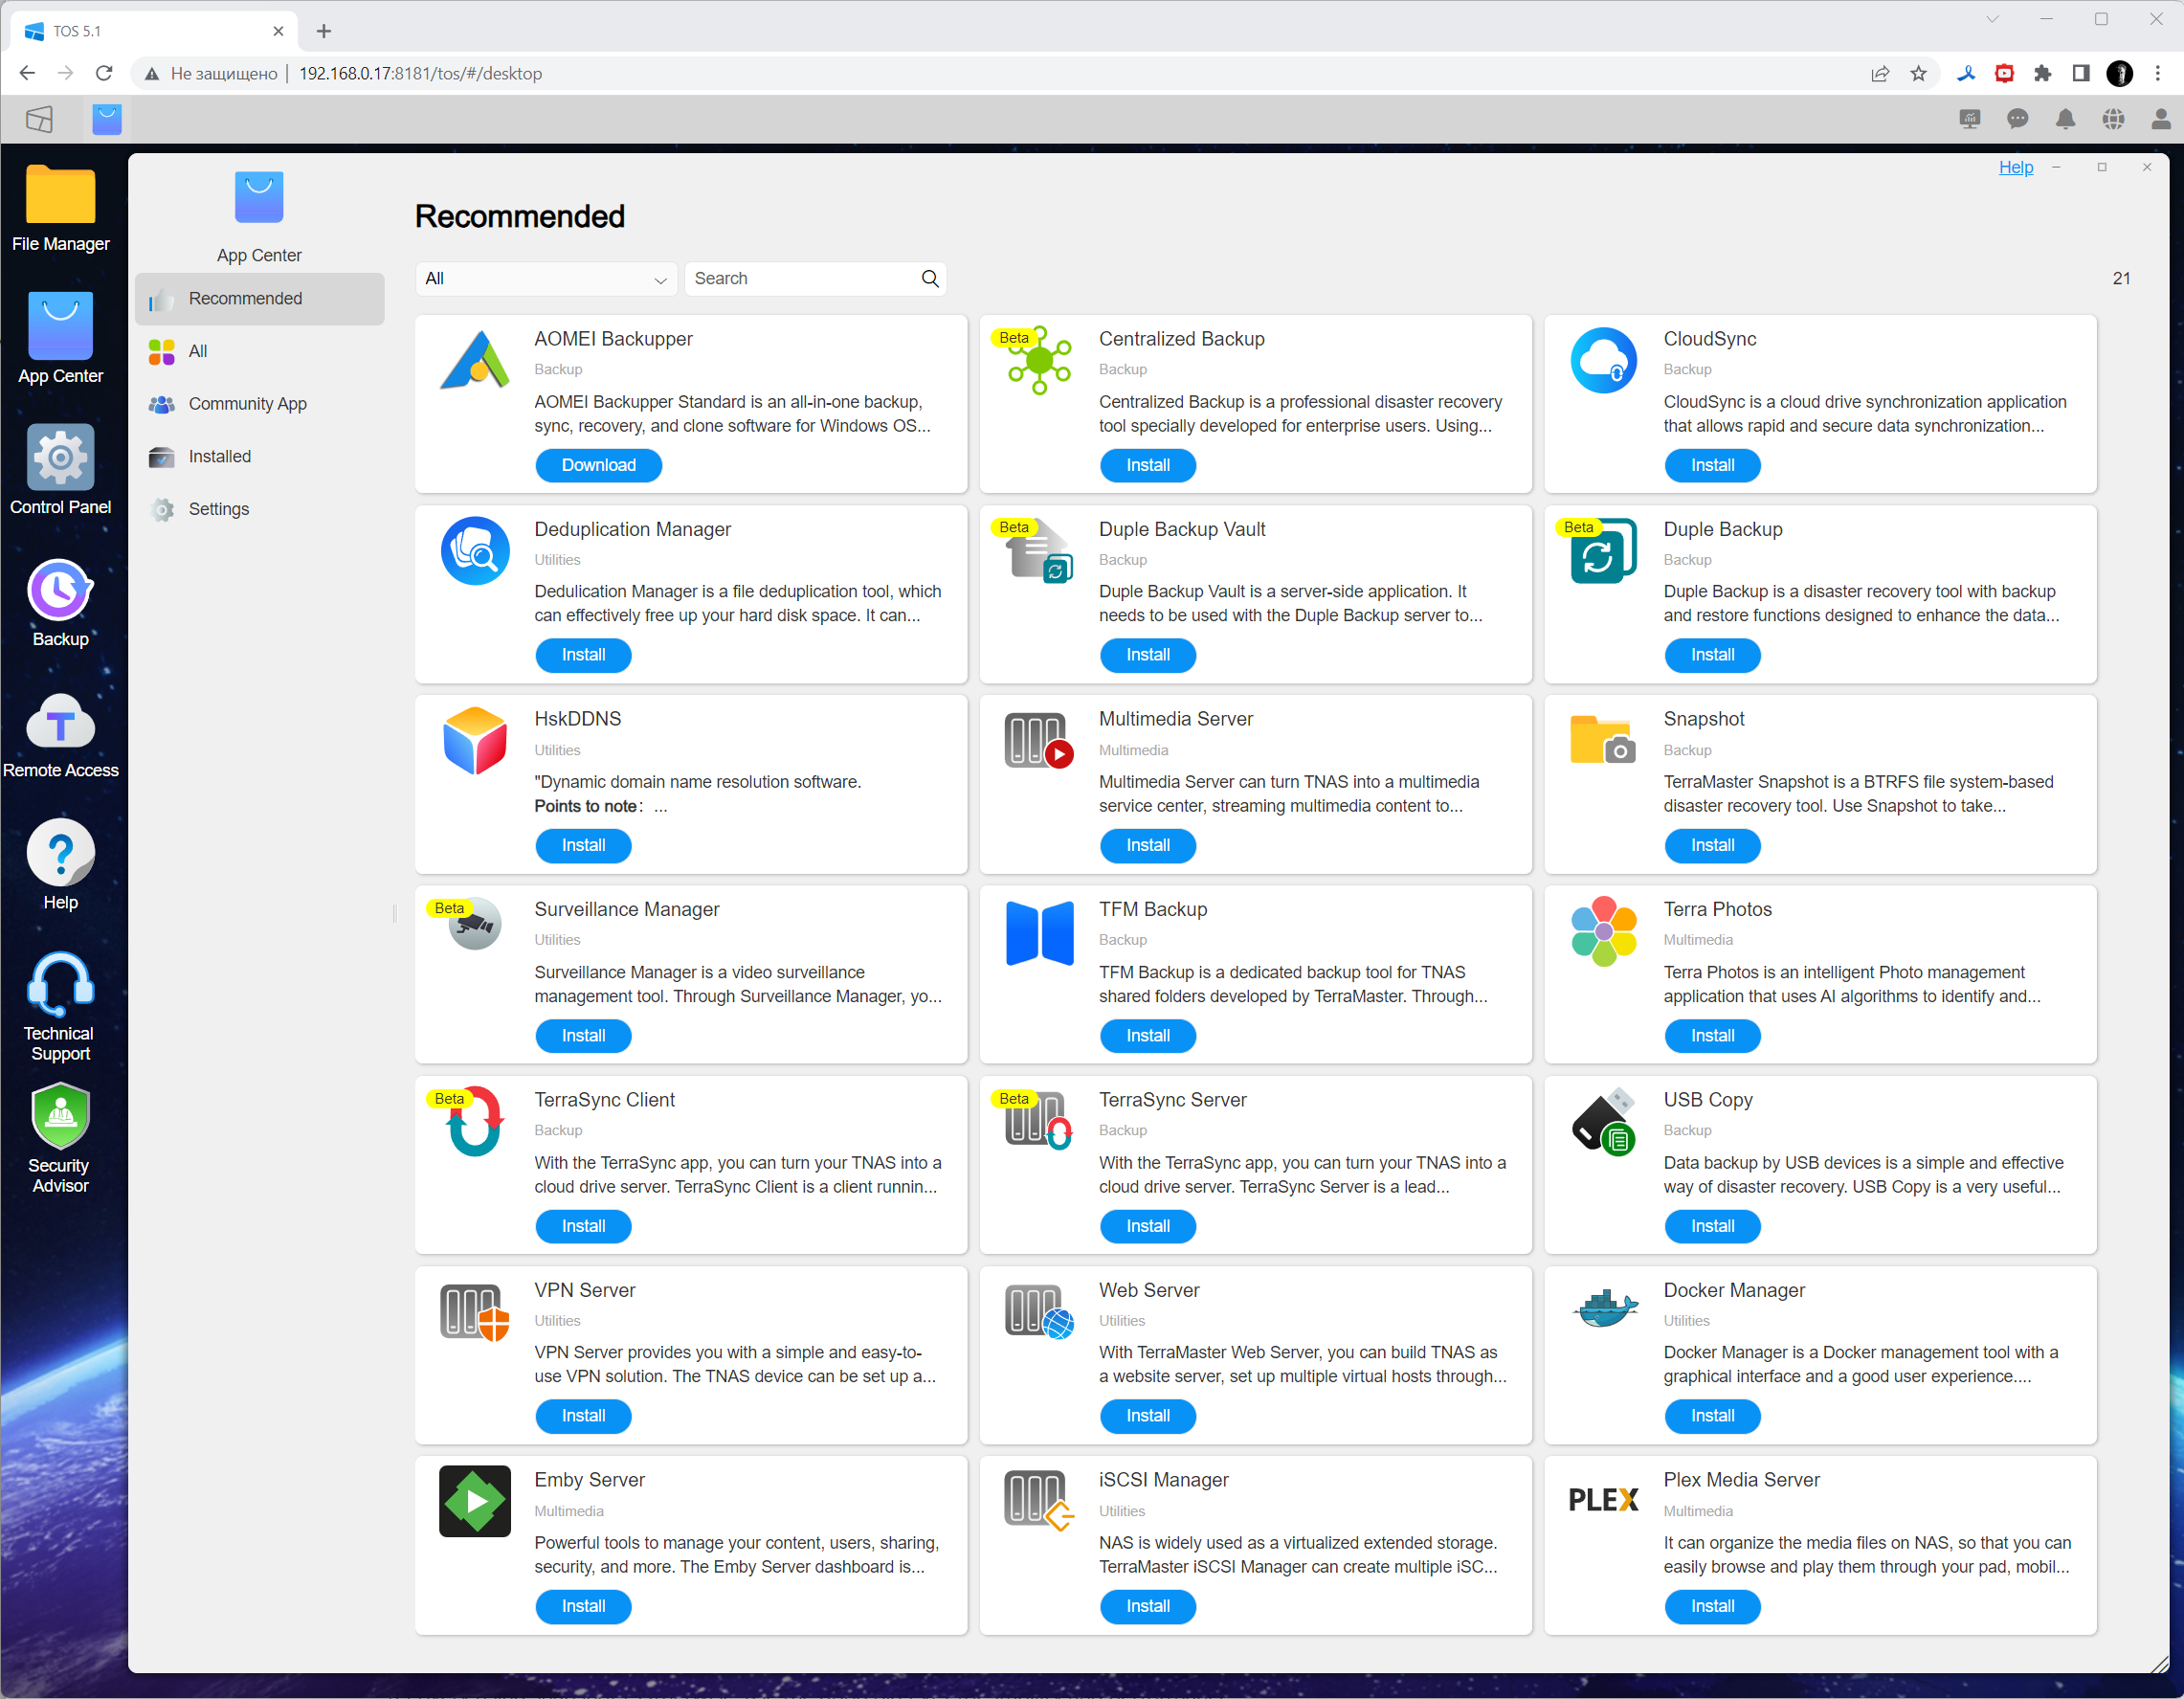2184x1699 pixels.
Task: Open Chrome three-dot menu
Action: pyautogui.click(x=2158, y=73)
